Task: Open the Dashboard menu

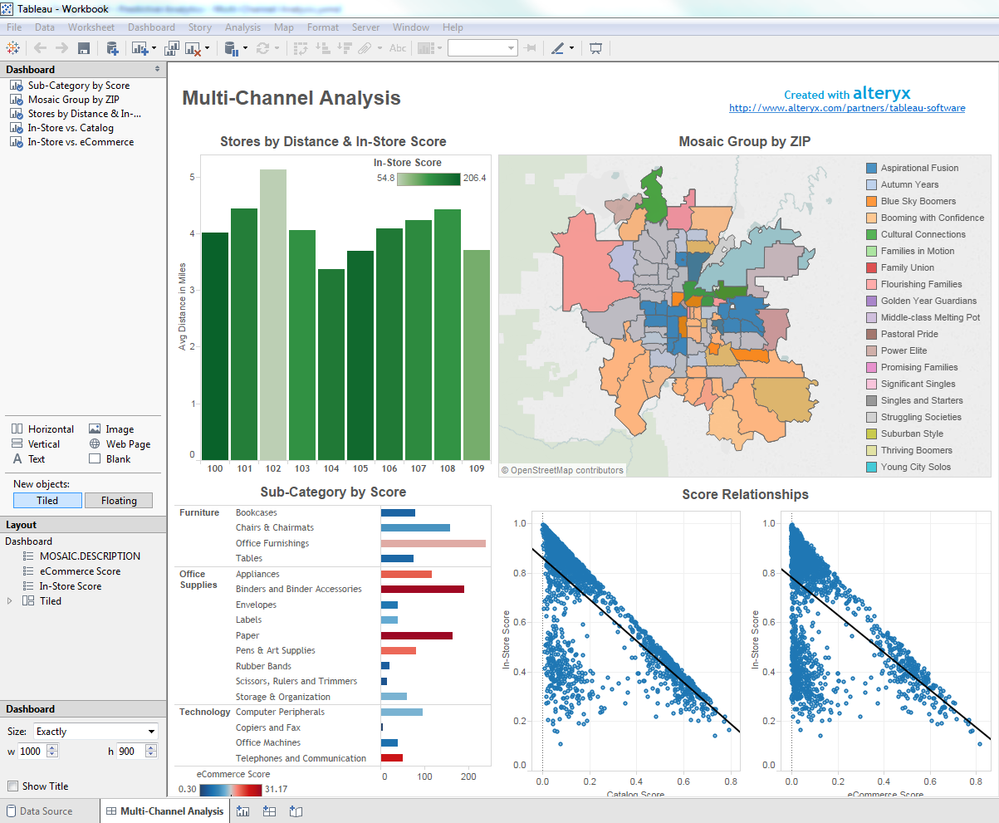Action: click(x=150, y=27)
